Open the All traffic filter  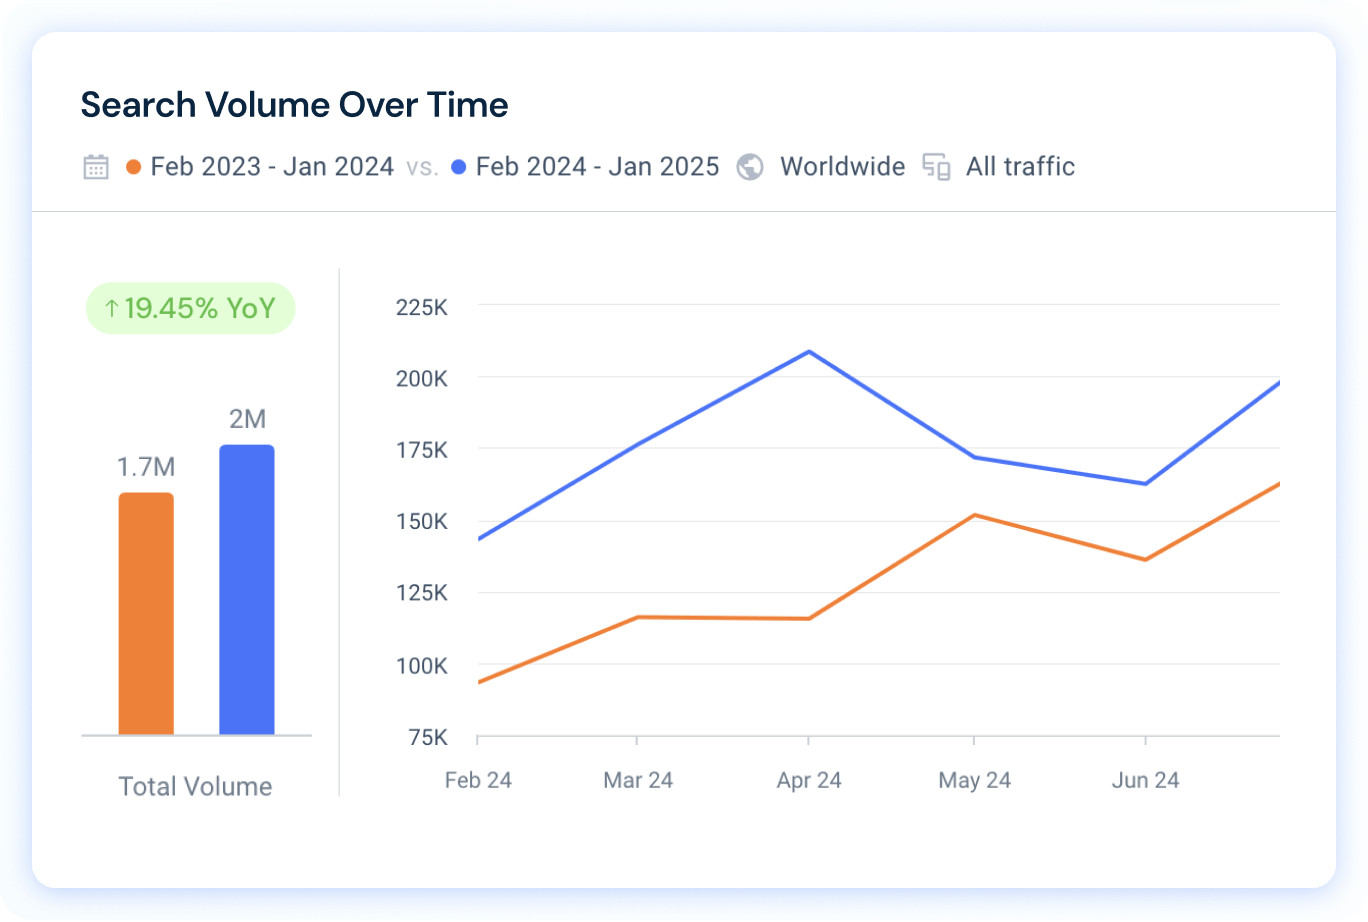coord(1019,167)
